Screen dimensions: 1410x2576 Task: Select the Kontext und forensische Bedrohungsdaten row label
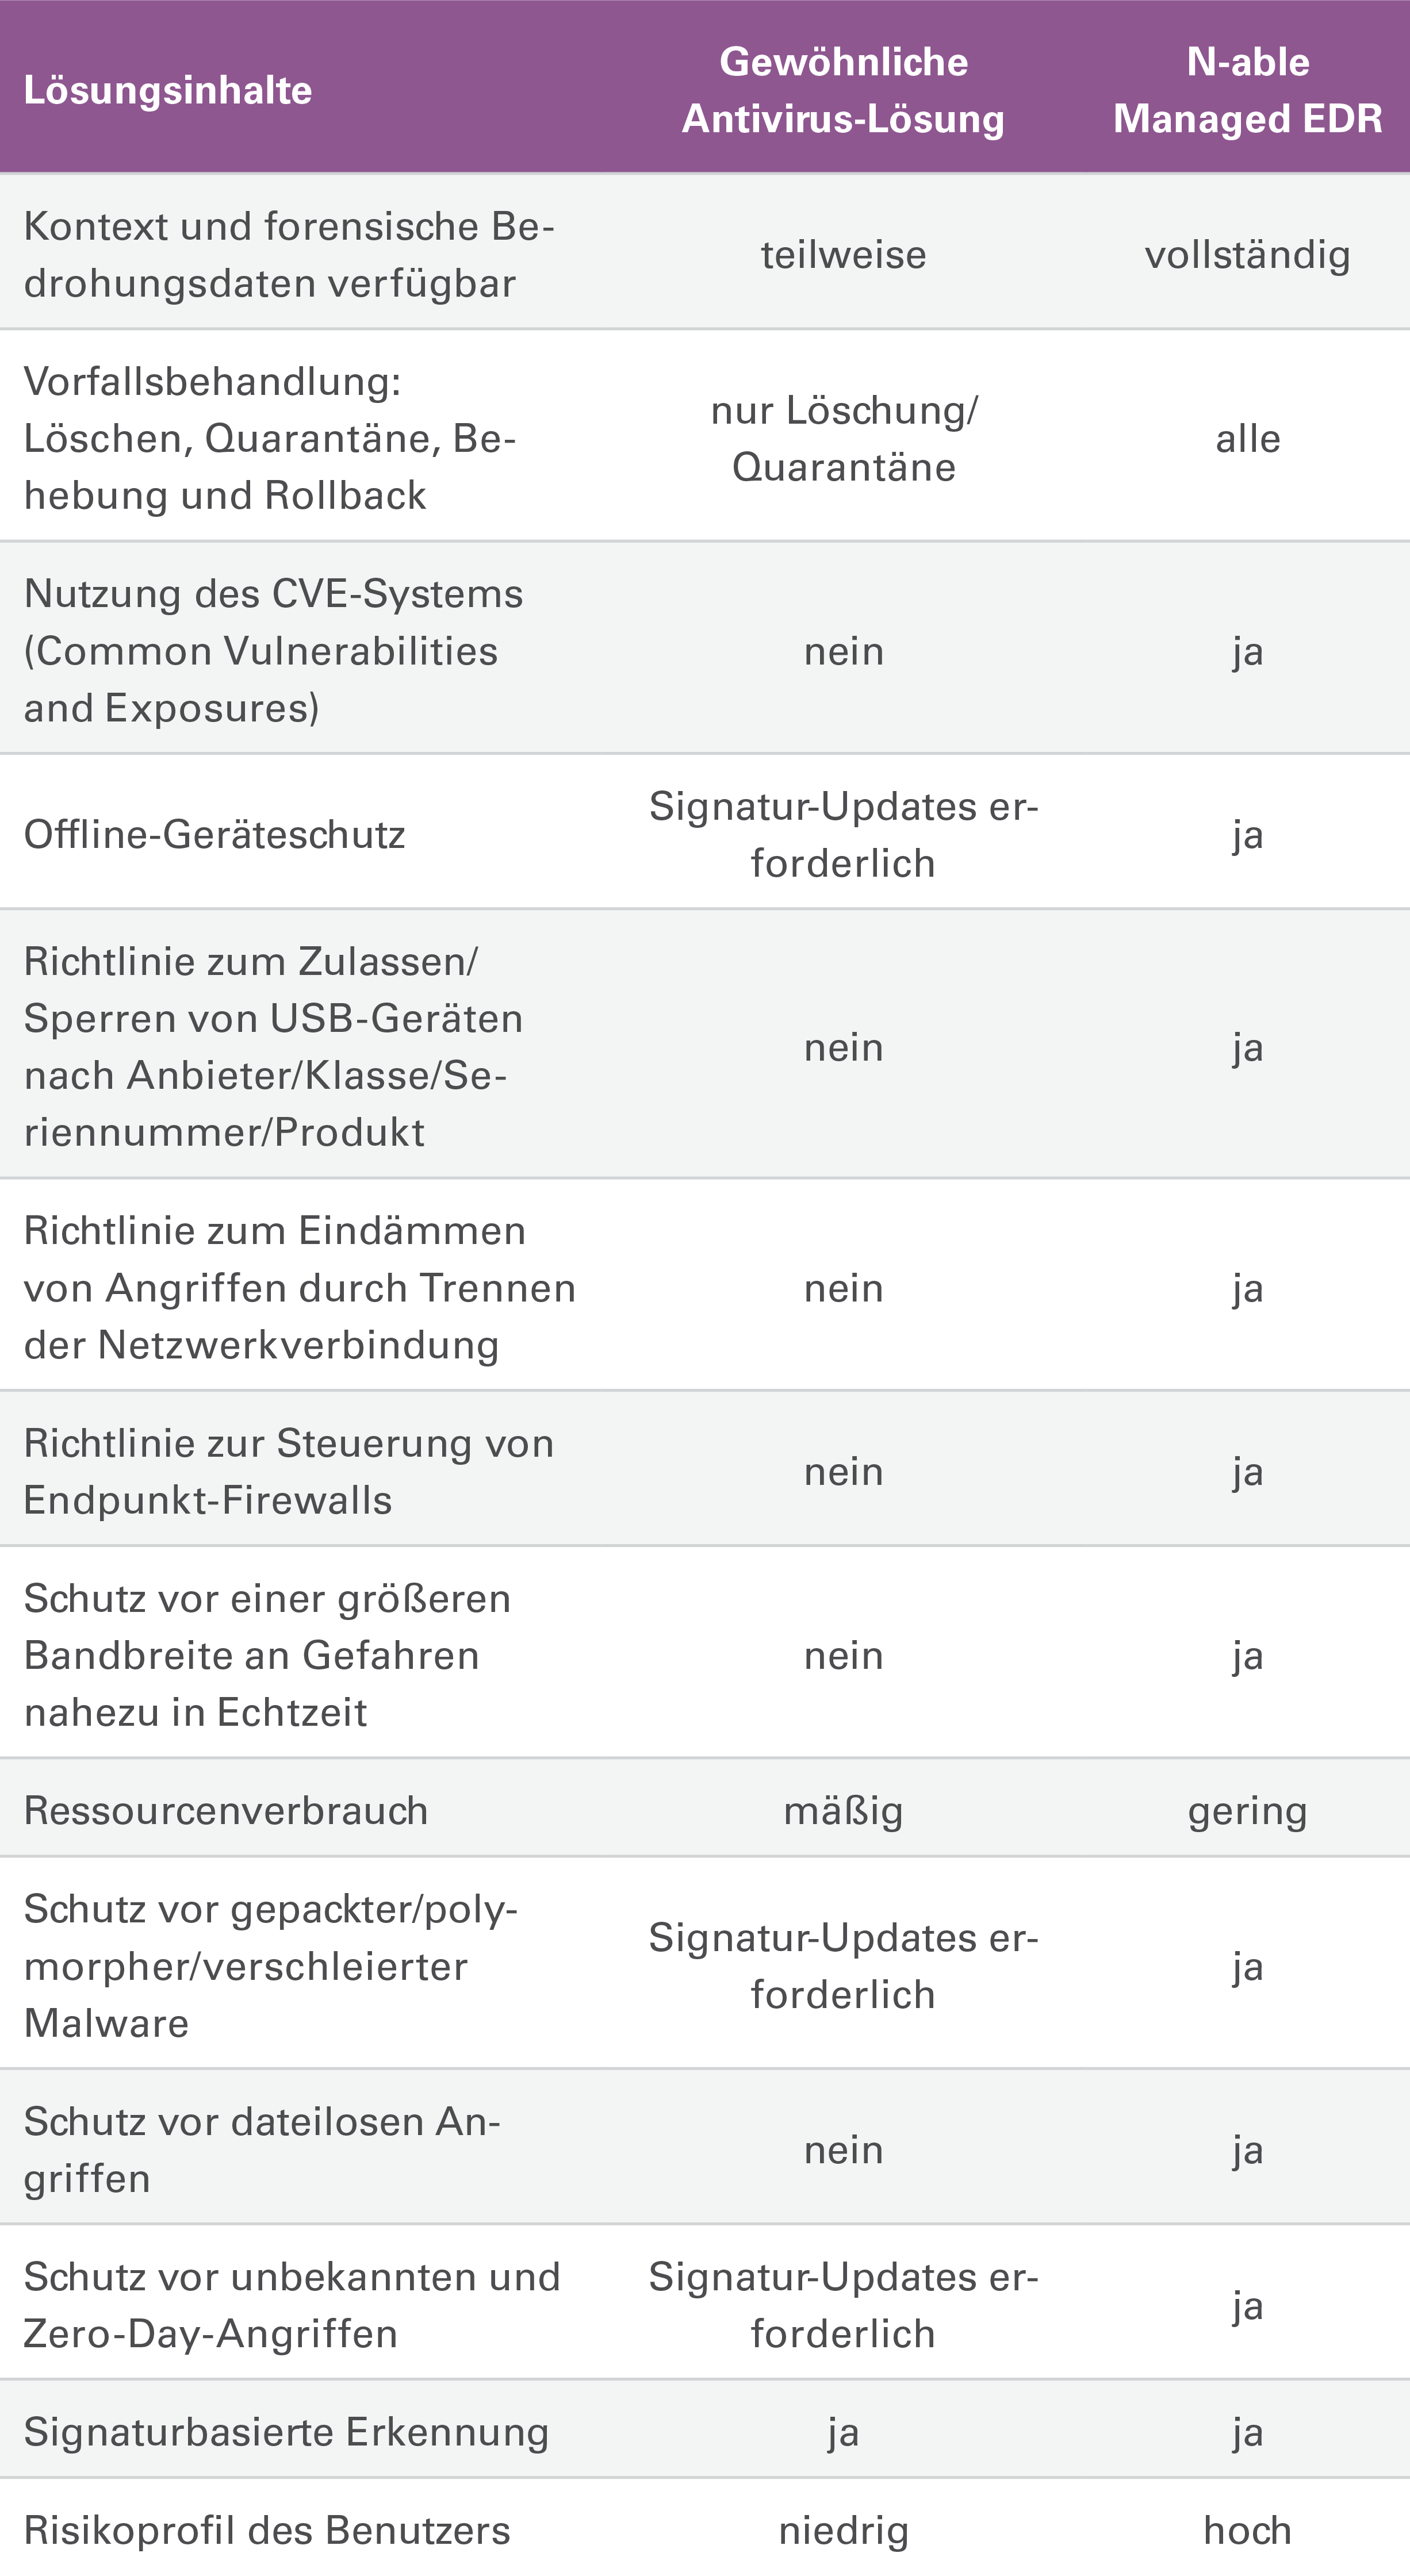289,254
